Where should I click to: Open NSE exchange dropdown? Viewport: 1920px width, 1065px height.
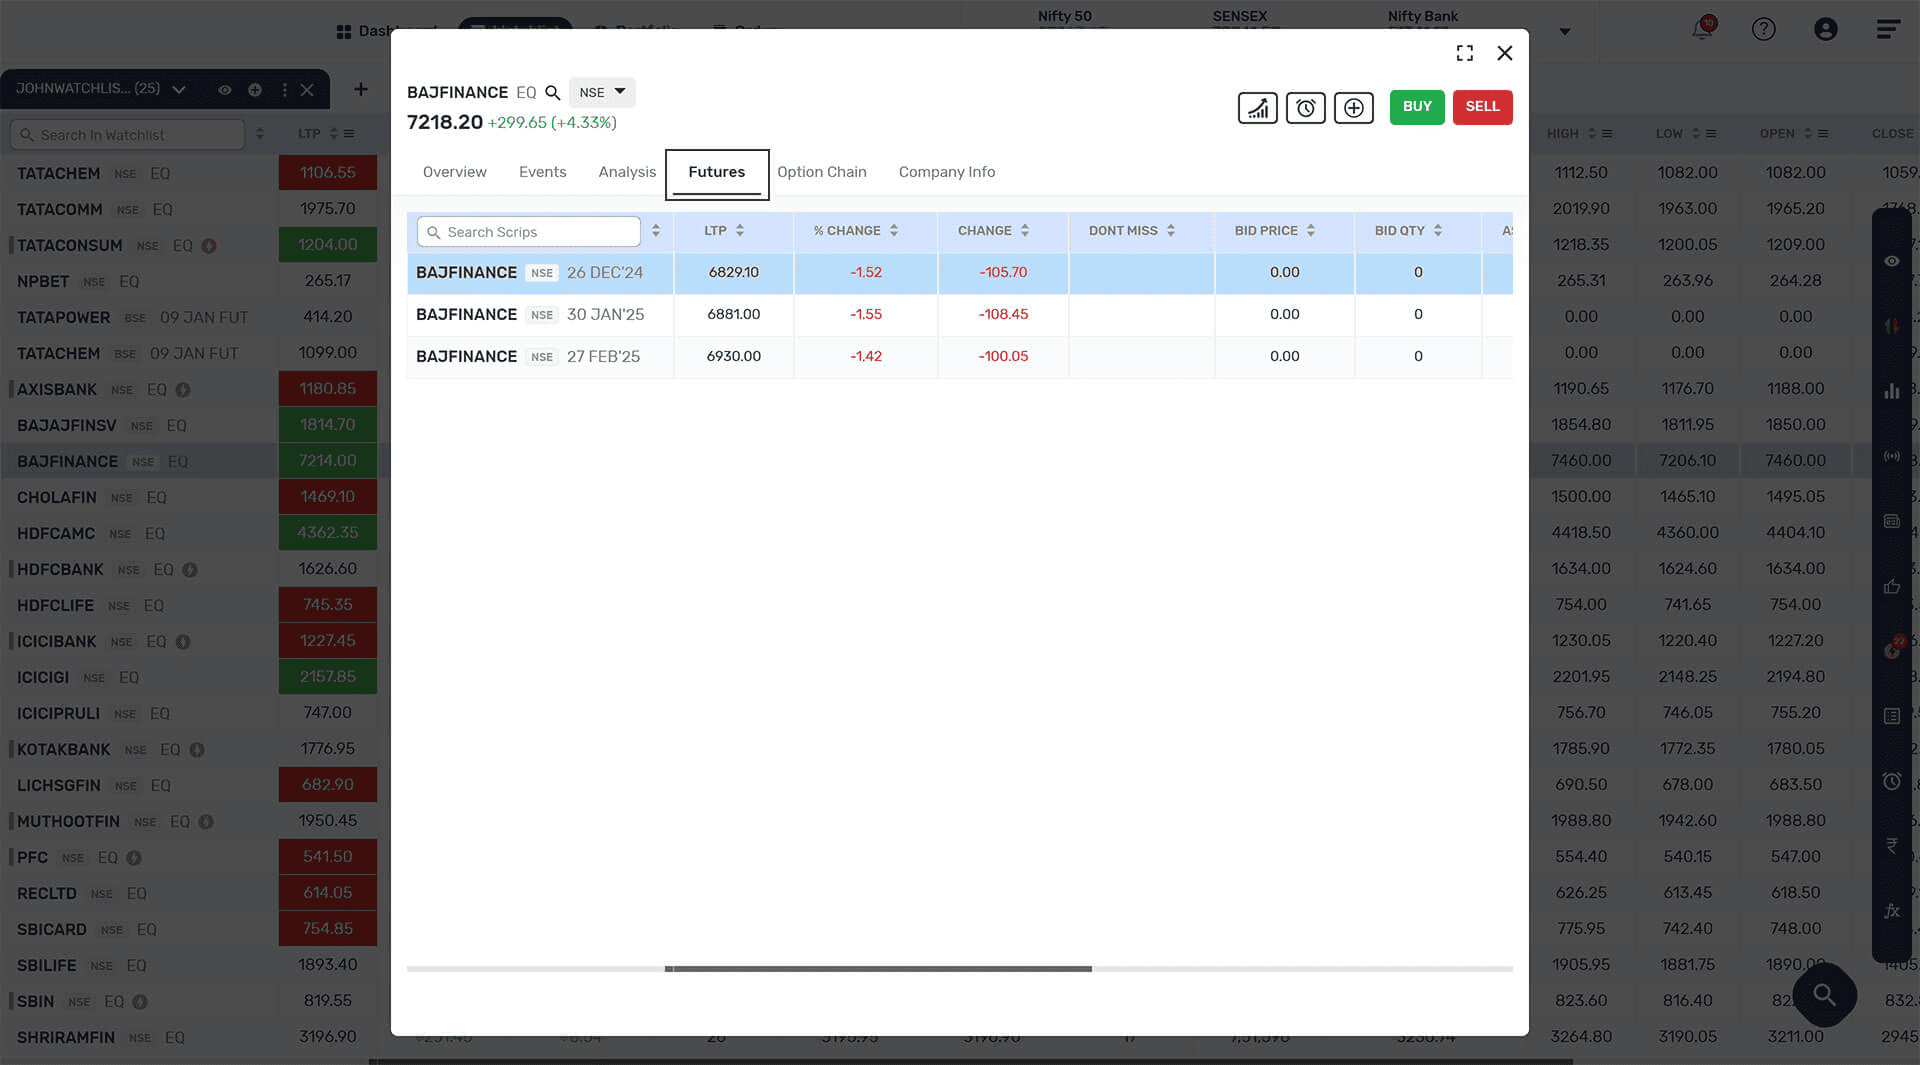(602, 92)
